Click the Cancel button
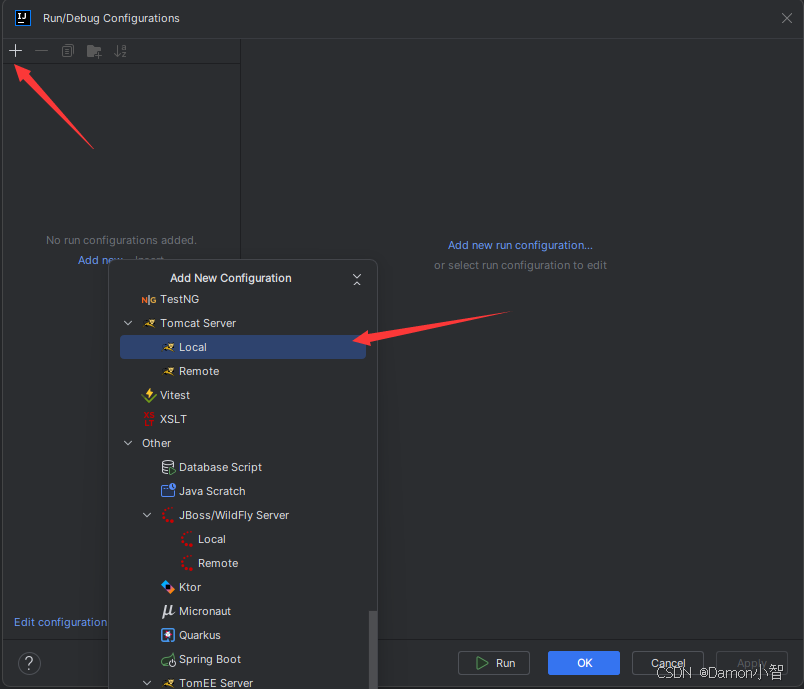 click(668, 663)
